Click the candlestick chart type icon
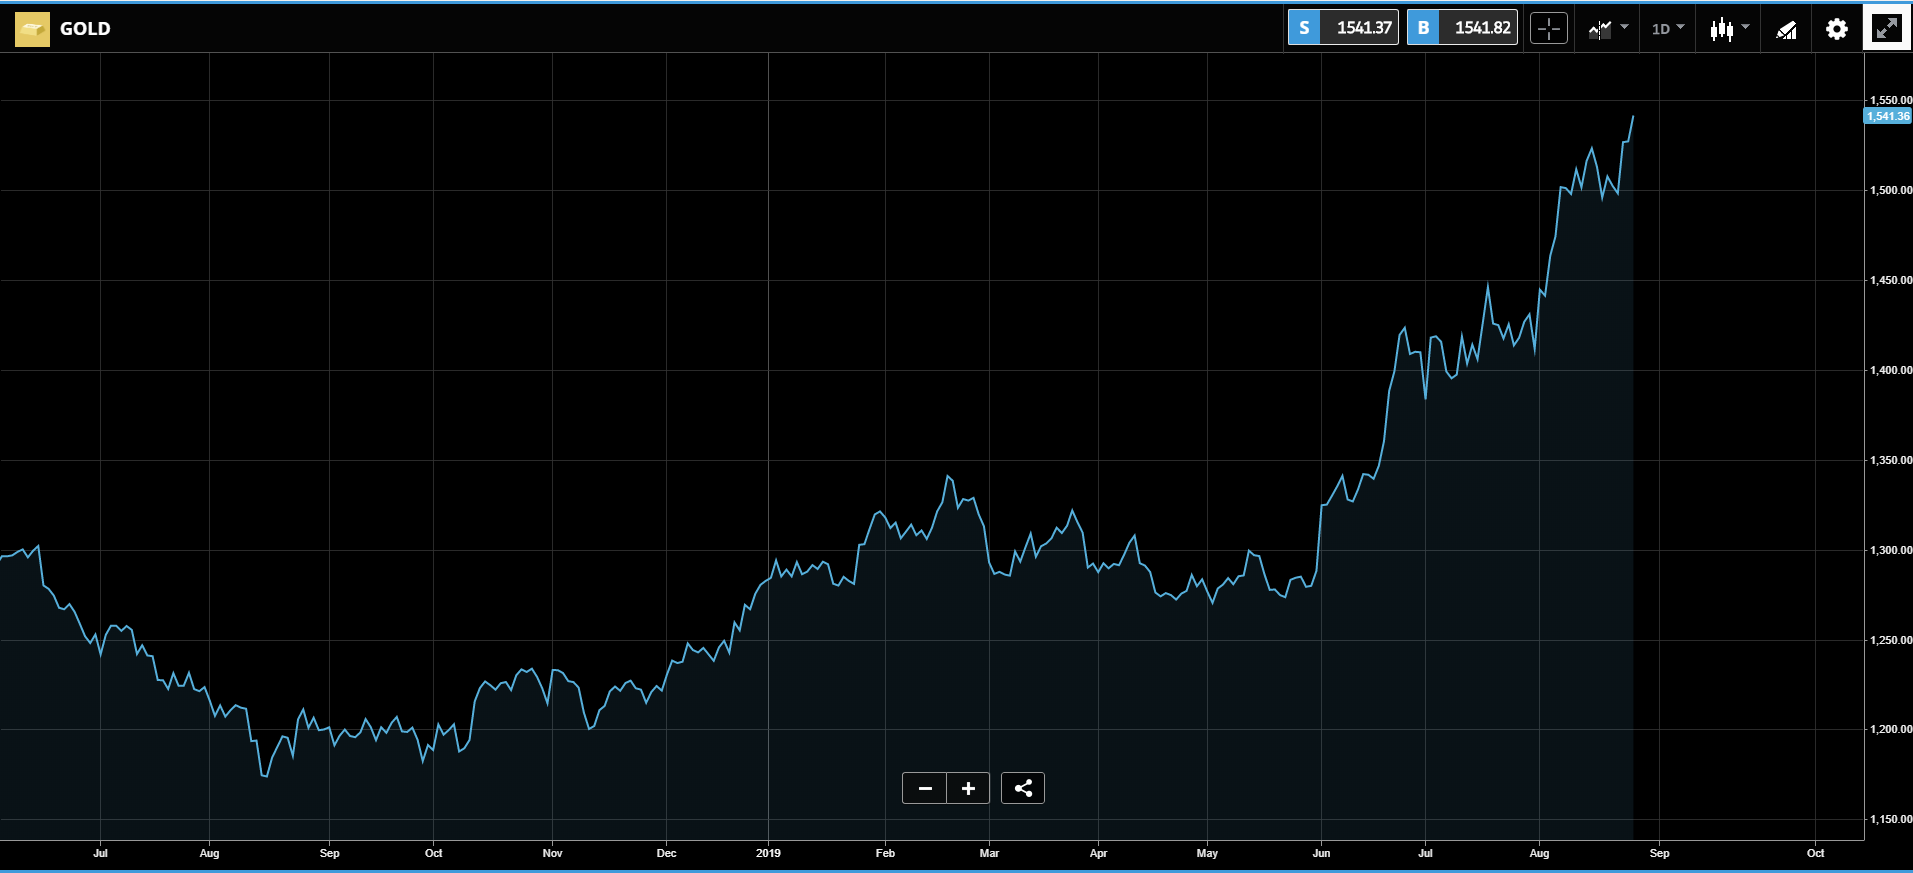The width and height of the screenshot is (1913, 873). (x=1721, y=29)
